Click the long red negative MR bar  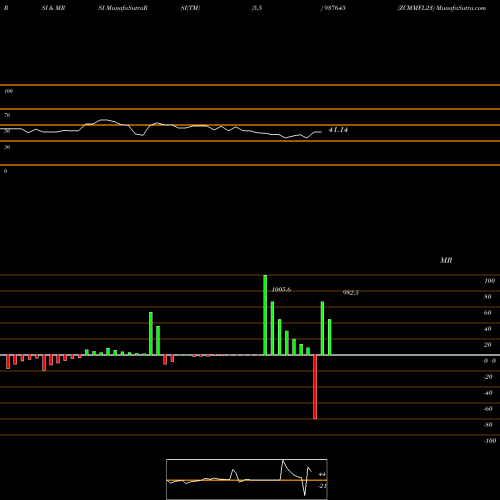[315, 387]
